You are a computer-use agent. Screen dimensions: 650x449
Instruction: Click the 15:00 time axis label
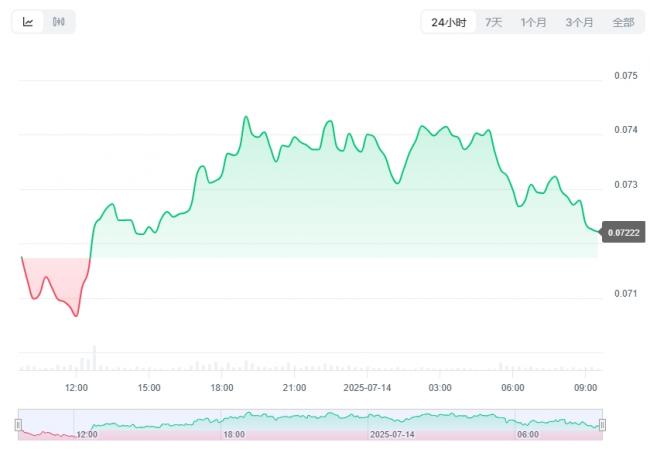click(149, 388)
